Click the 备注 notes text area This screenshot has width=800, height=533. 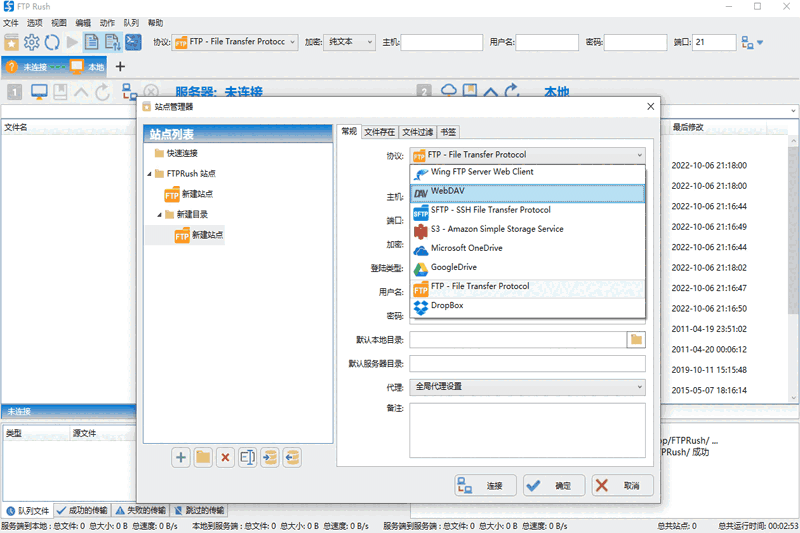[x=528, y=430]
